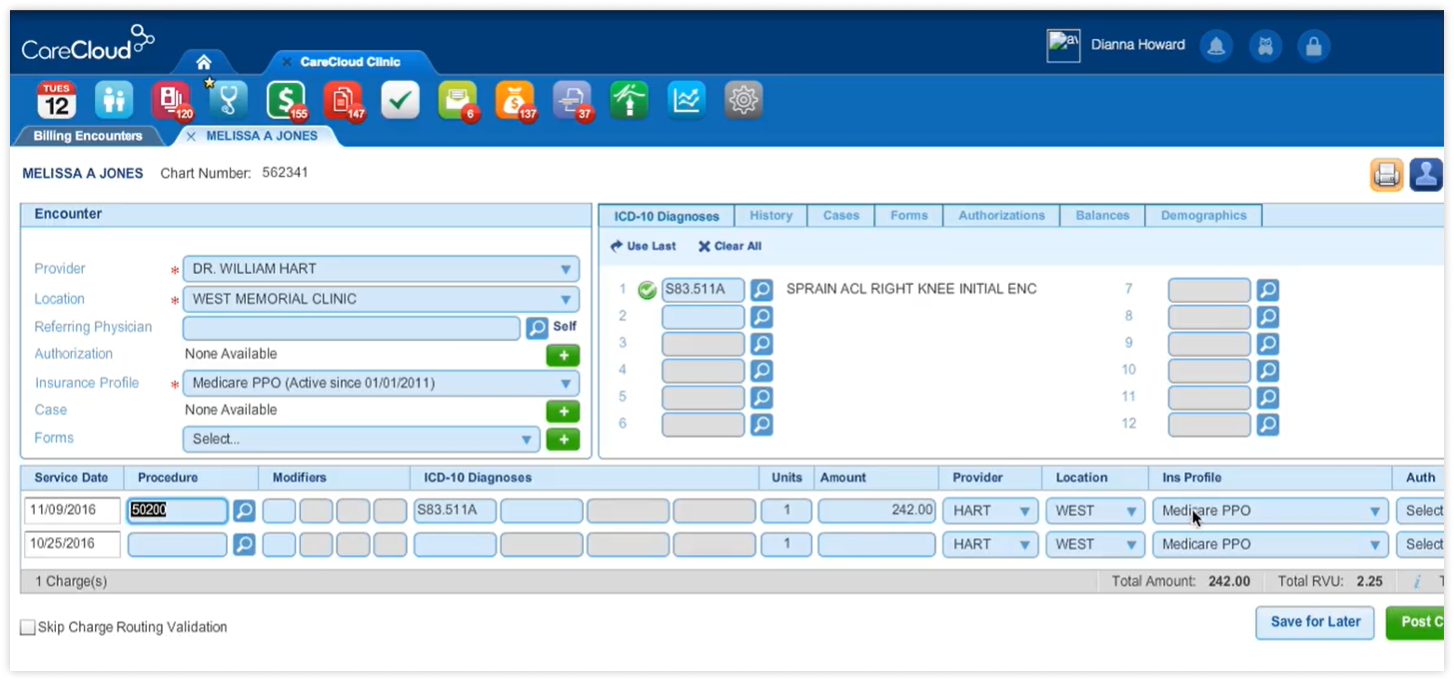Search referring physician with magnifier icon
Screen dimensions: 1454x681
[x=537, y=327]
